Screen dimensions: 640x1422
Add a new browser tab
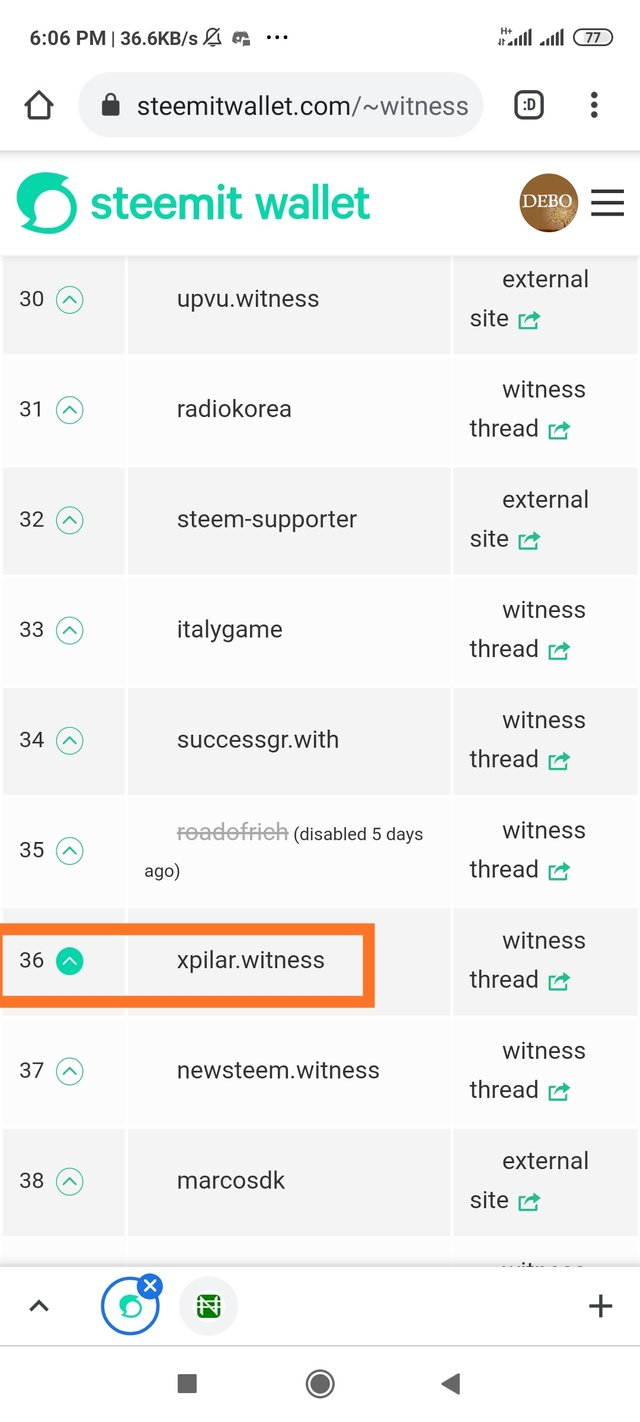tap(600, 1306)
